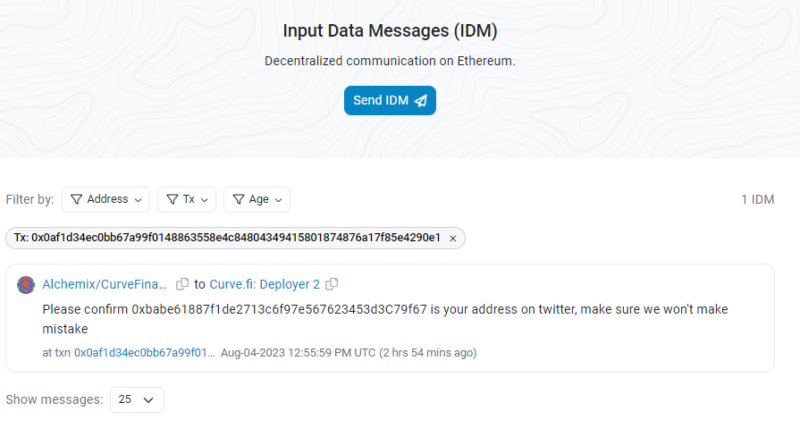
Task: Click the 1 IDM count label
Action: coord(757,200)
